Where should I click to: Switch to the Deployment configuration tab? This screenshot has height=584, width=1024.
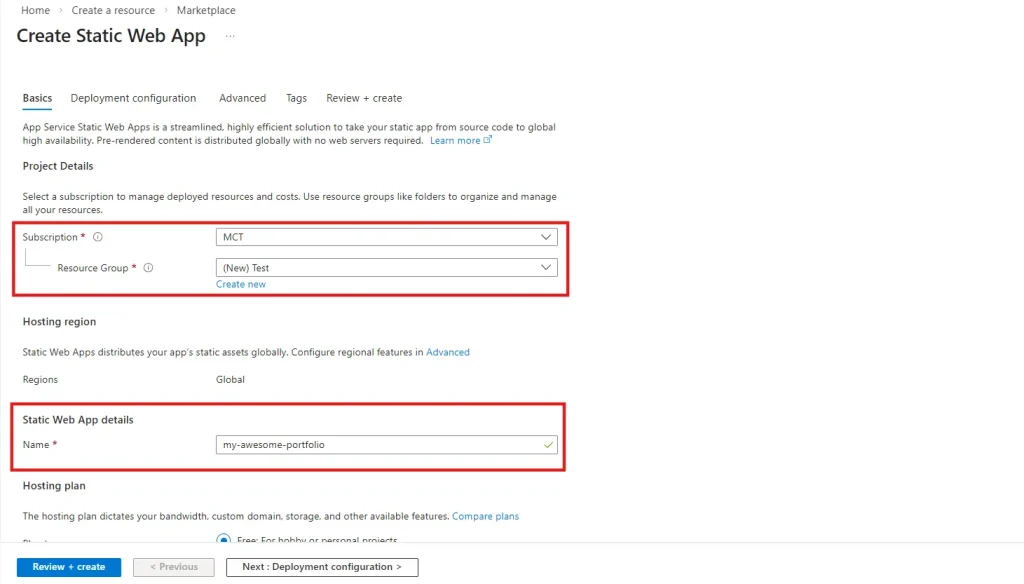133,98
